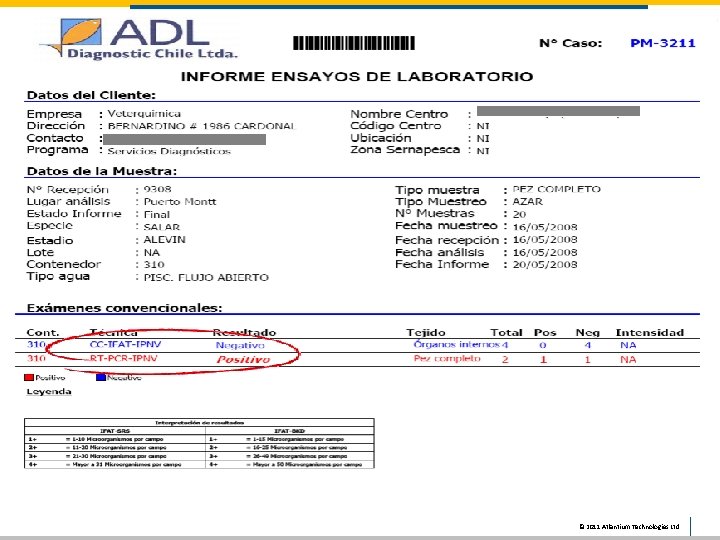Select the Tipo Muestreo value AZAR
Viewport: 720px width, 540px height.
528,202
